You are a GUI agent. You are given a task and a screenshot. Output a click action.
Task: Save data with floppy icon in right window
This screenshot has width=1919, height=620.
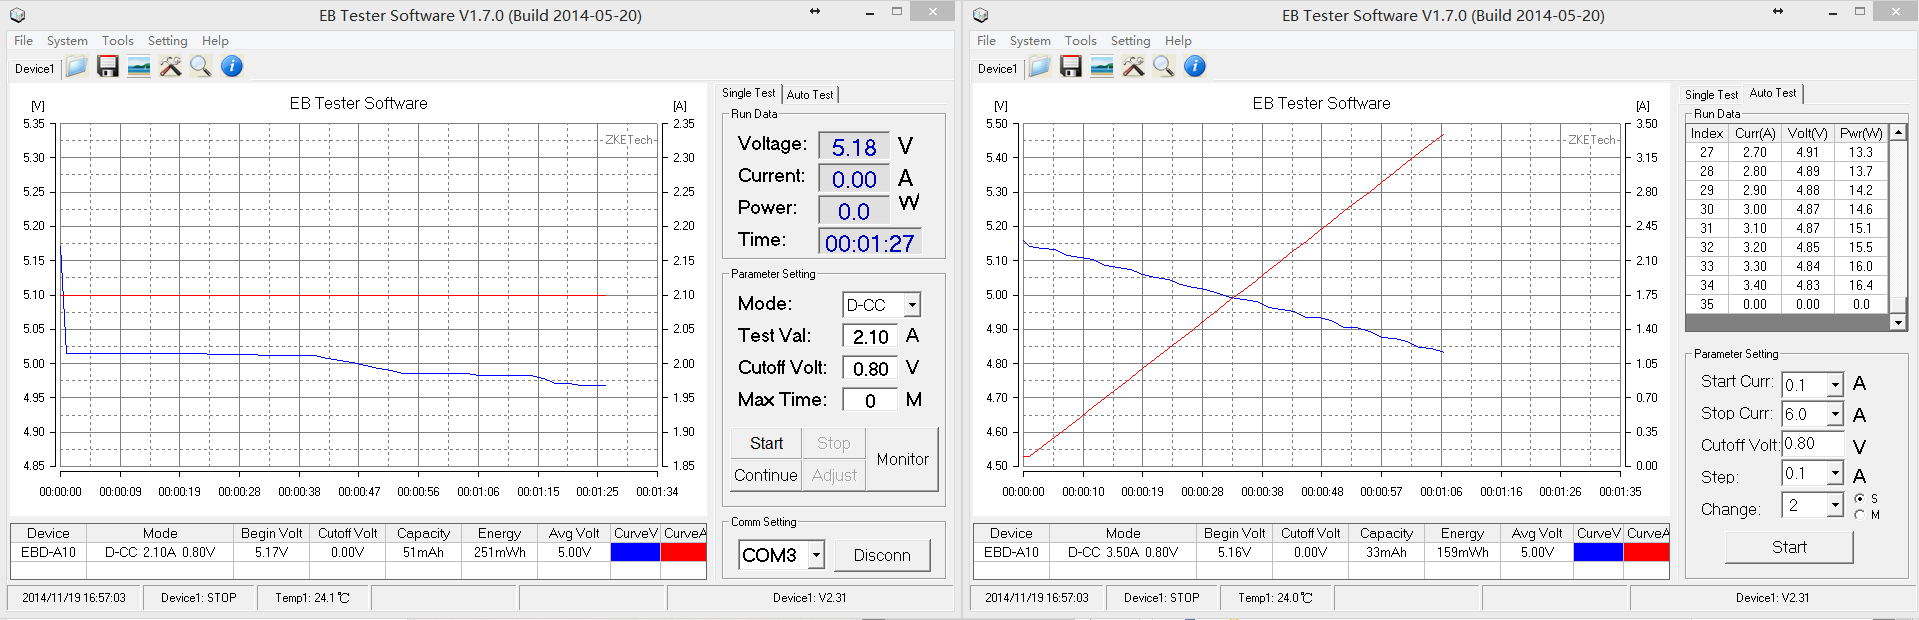[x=1071, y=67]
